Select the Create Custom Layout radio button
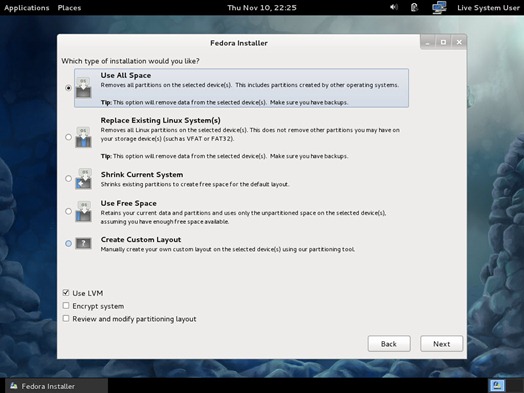524x393 pixels. [x=69, y=243]
